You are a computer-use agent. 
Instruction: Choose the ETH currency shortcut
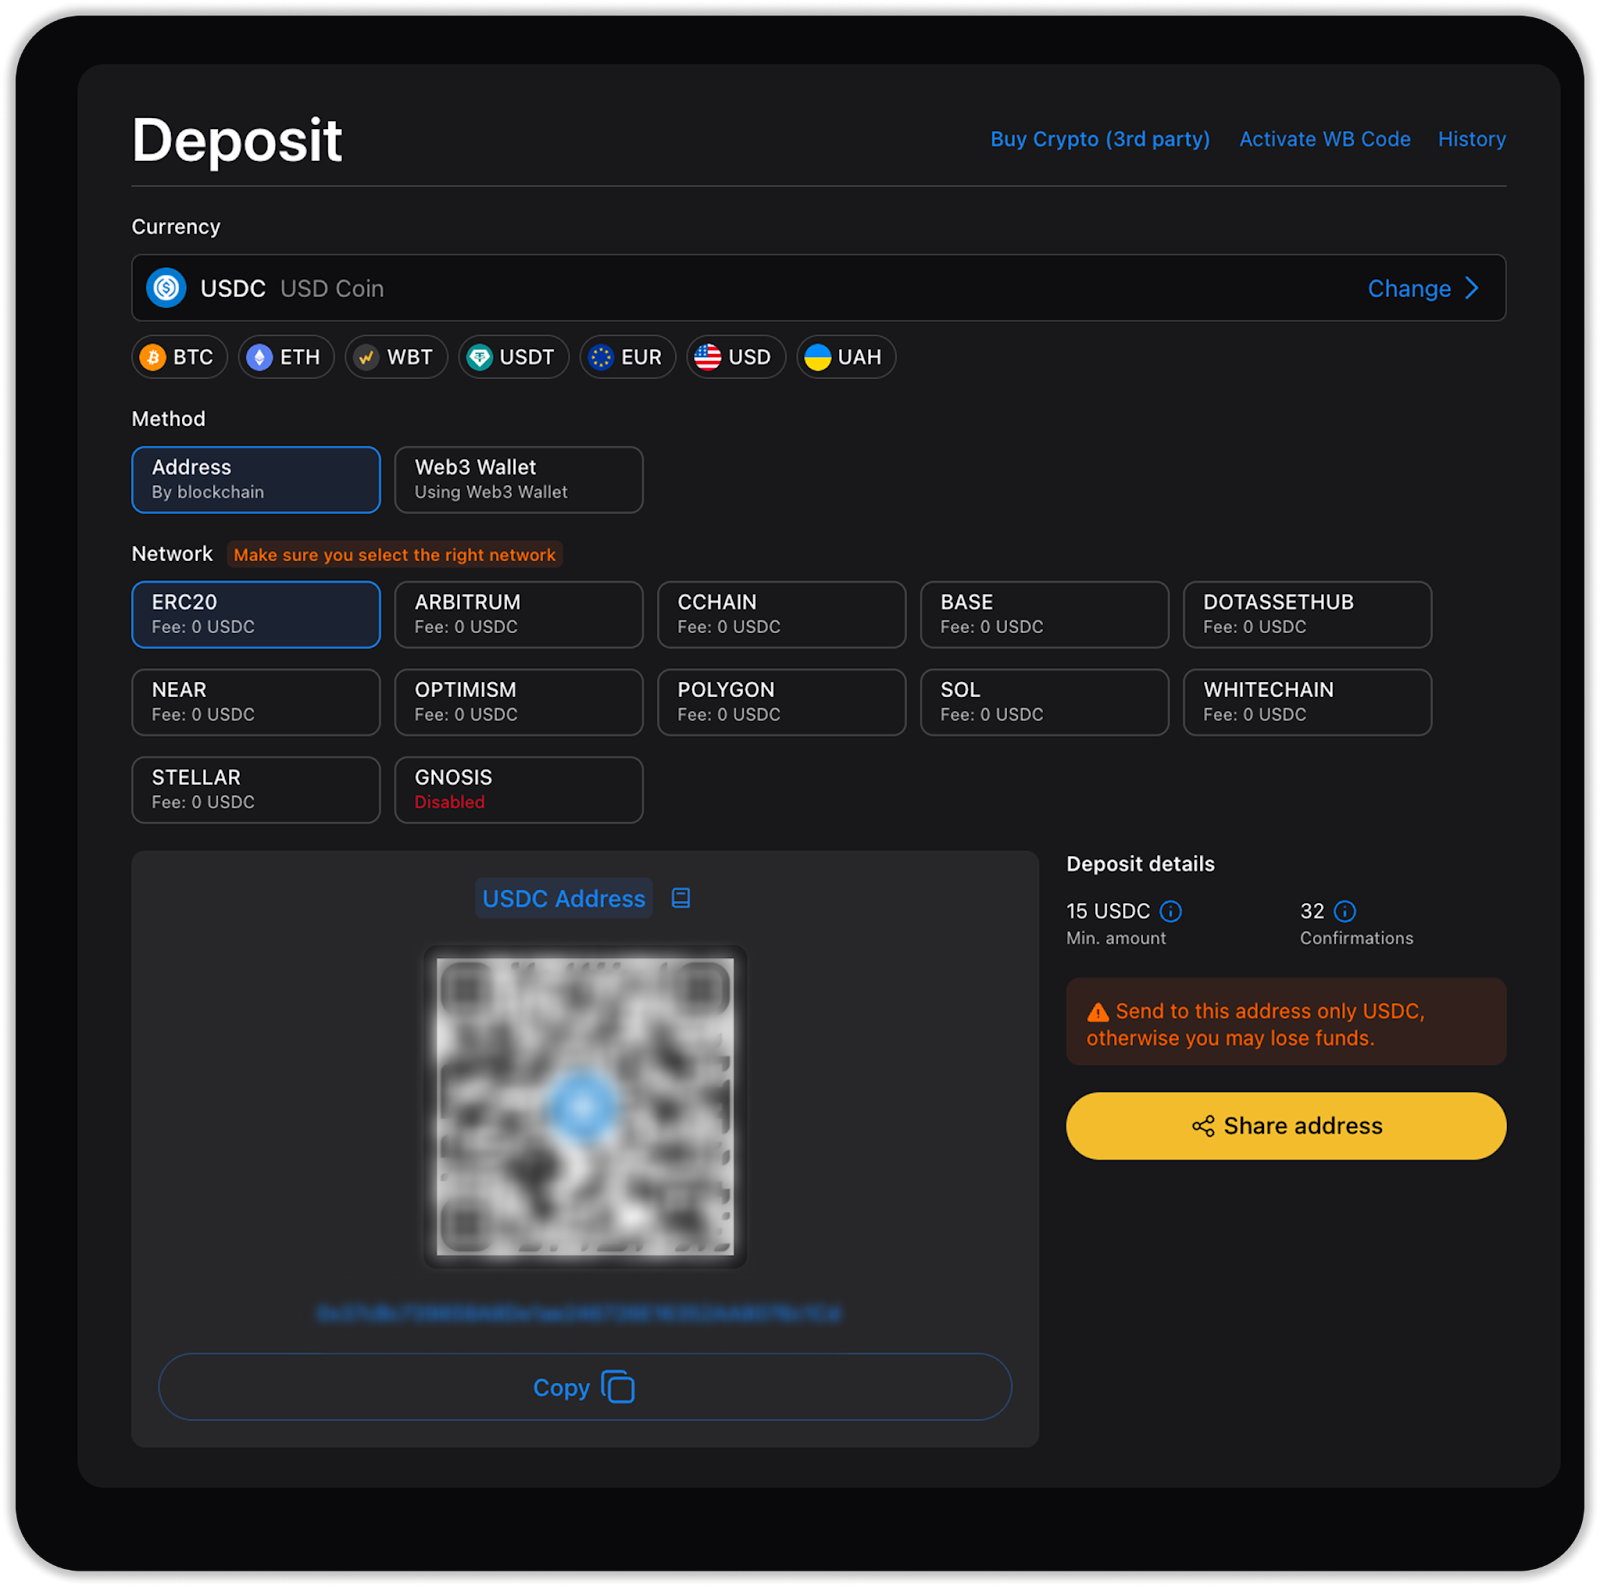[x=286, y=357]
